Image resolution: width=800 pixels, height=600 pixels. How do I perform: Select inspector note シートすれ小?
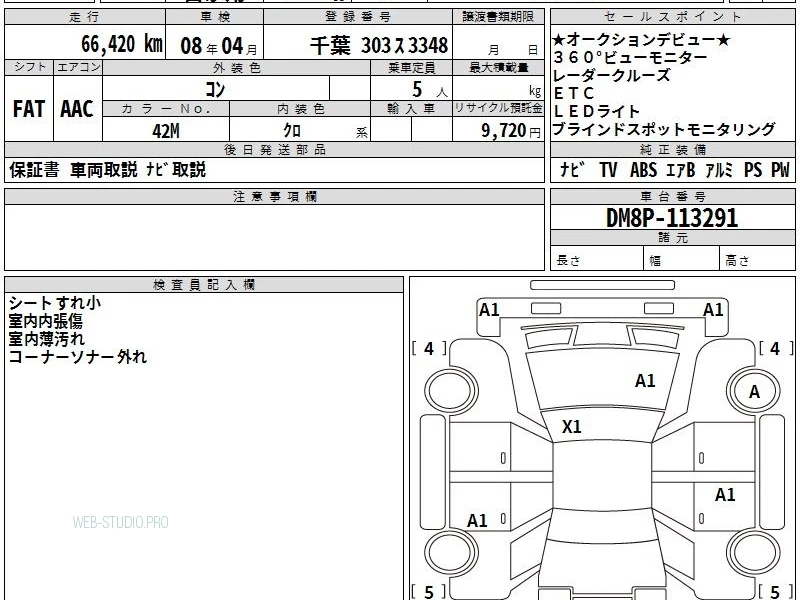pos(55,303)
